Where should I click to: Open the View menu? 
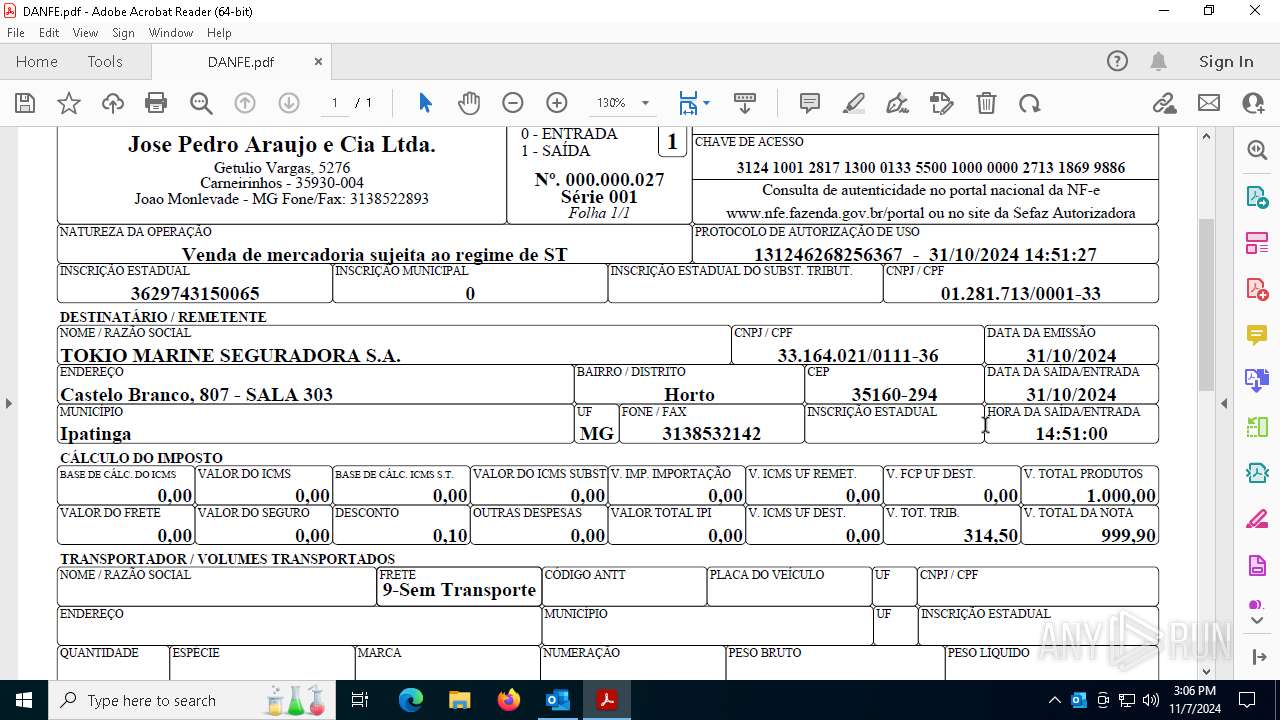tap(85, 33)
